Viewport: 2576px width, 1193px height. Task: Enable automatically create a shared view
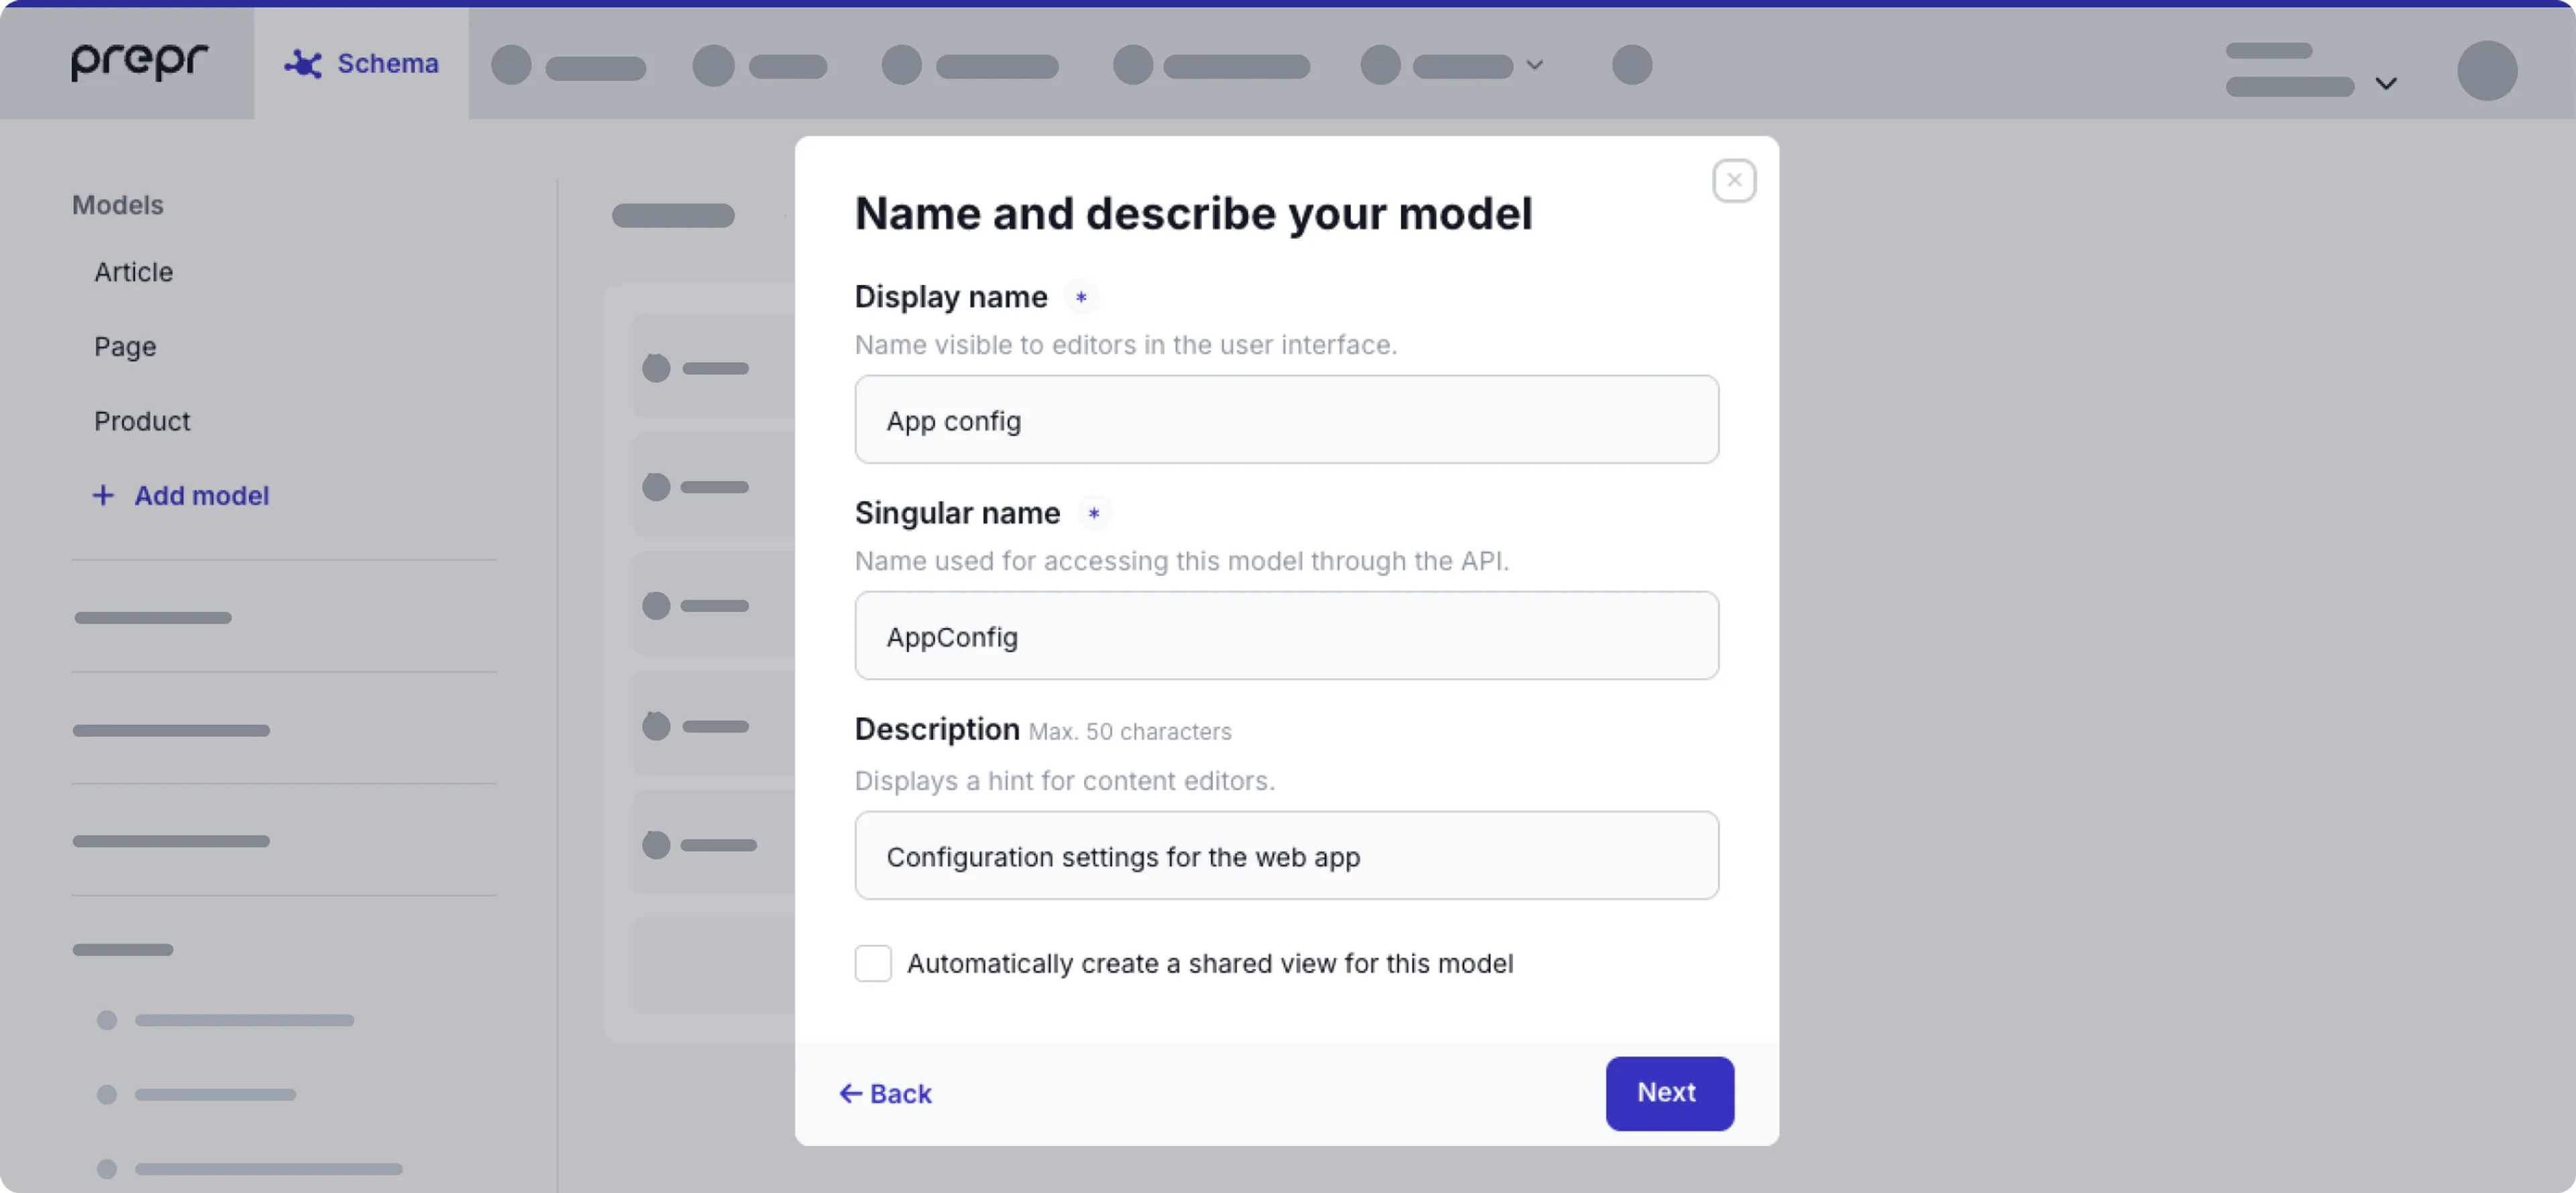click(x=872, y=963)
